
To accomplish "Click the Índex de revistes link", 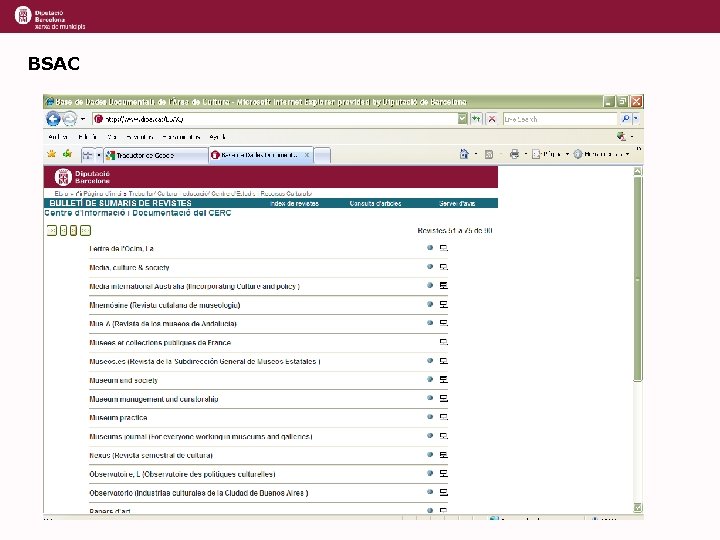I will click(294, 203).
